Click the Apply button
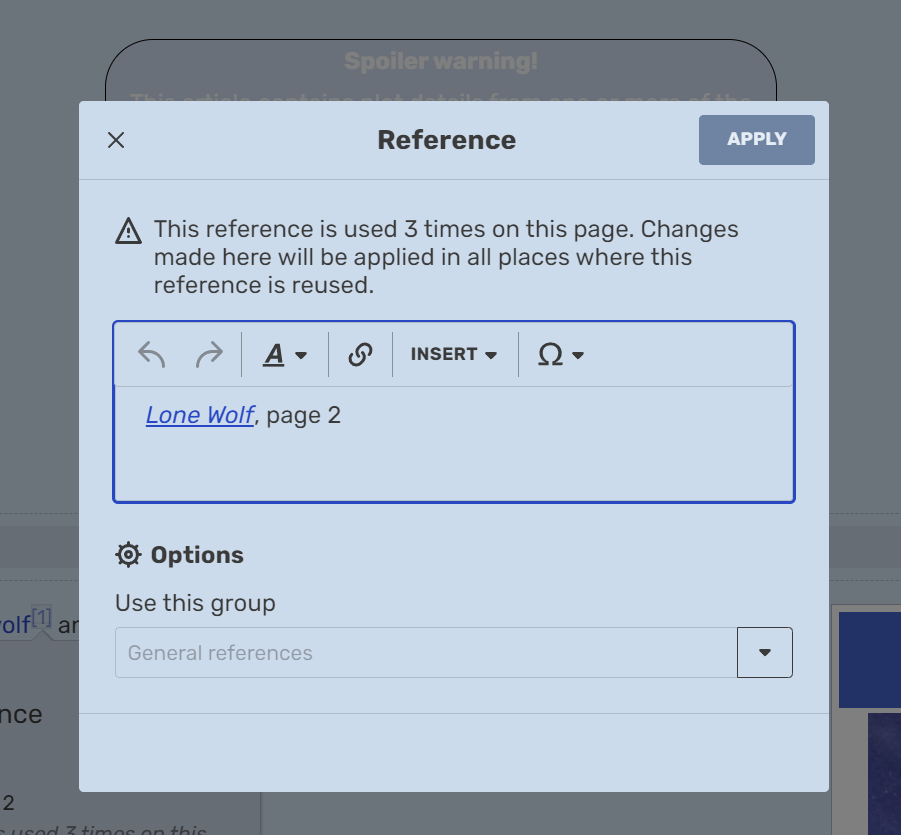Screen dimensions: 901x835 [x=756, y=139]
